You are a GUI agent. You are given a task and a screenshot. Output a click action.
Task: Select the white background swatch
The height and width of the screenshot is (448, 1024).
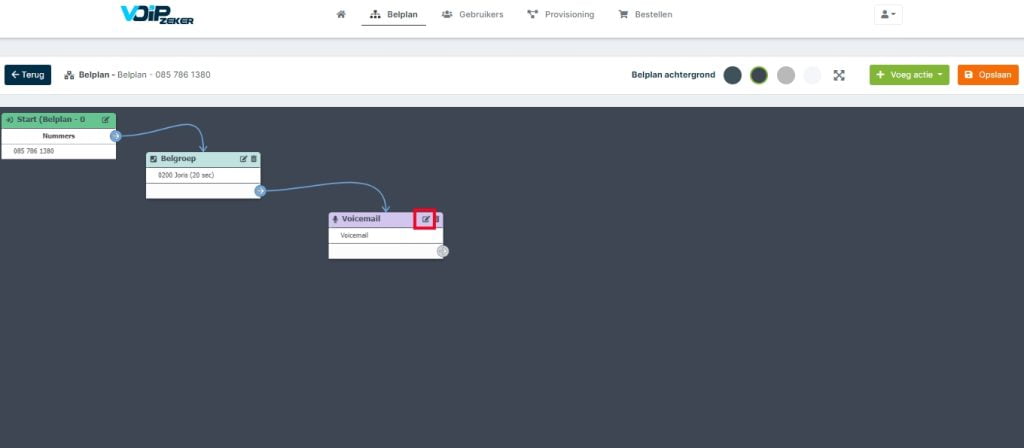(812, 75)
